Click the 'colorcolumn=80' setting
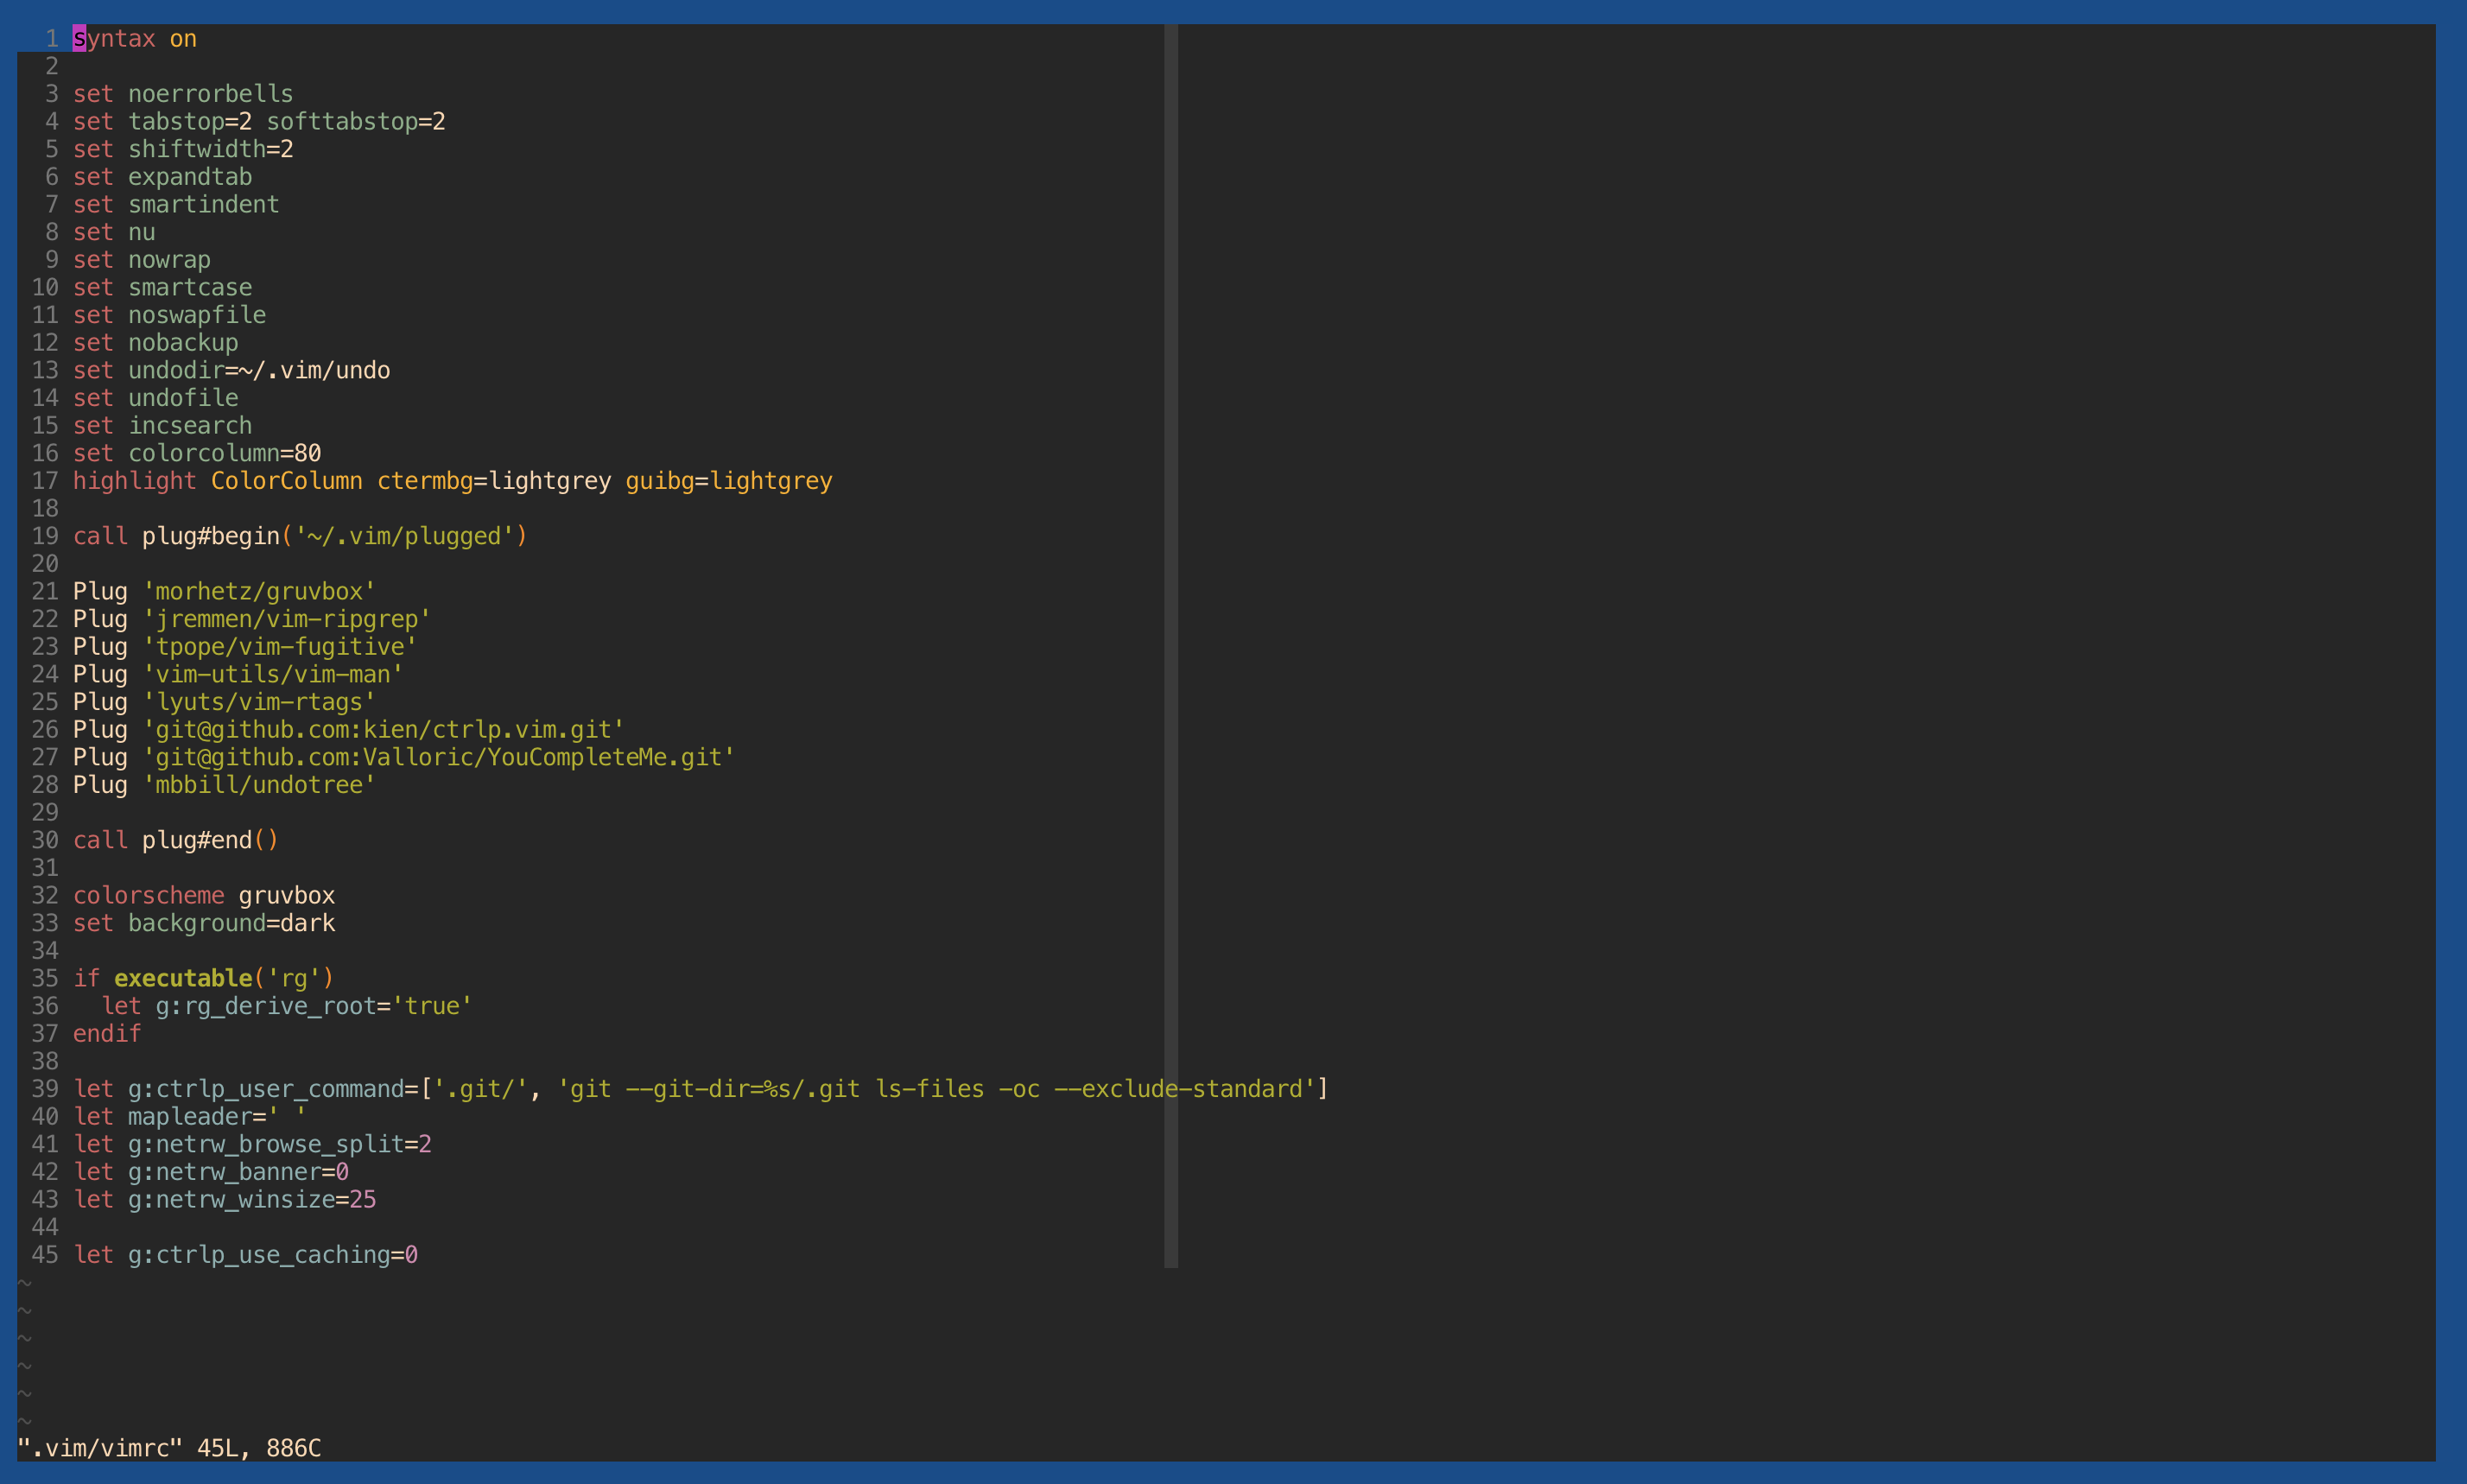Viewport: 2467px width, 1484px height. click(x=224, y=453)
